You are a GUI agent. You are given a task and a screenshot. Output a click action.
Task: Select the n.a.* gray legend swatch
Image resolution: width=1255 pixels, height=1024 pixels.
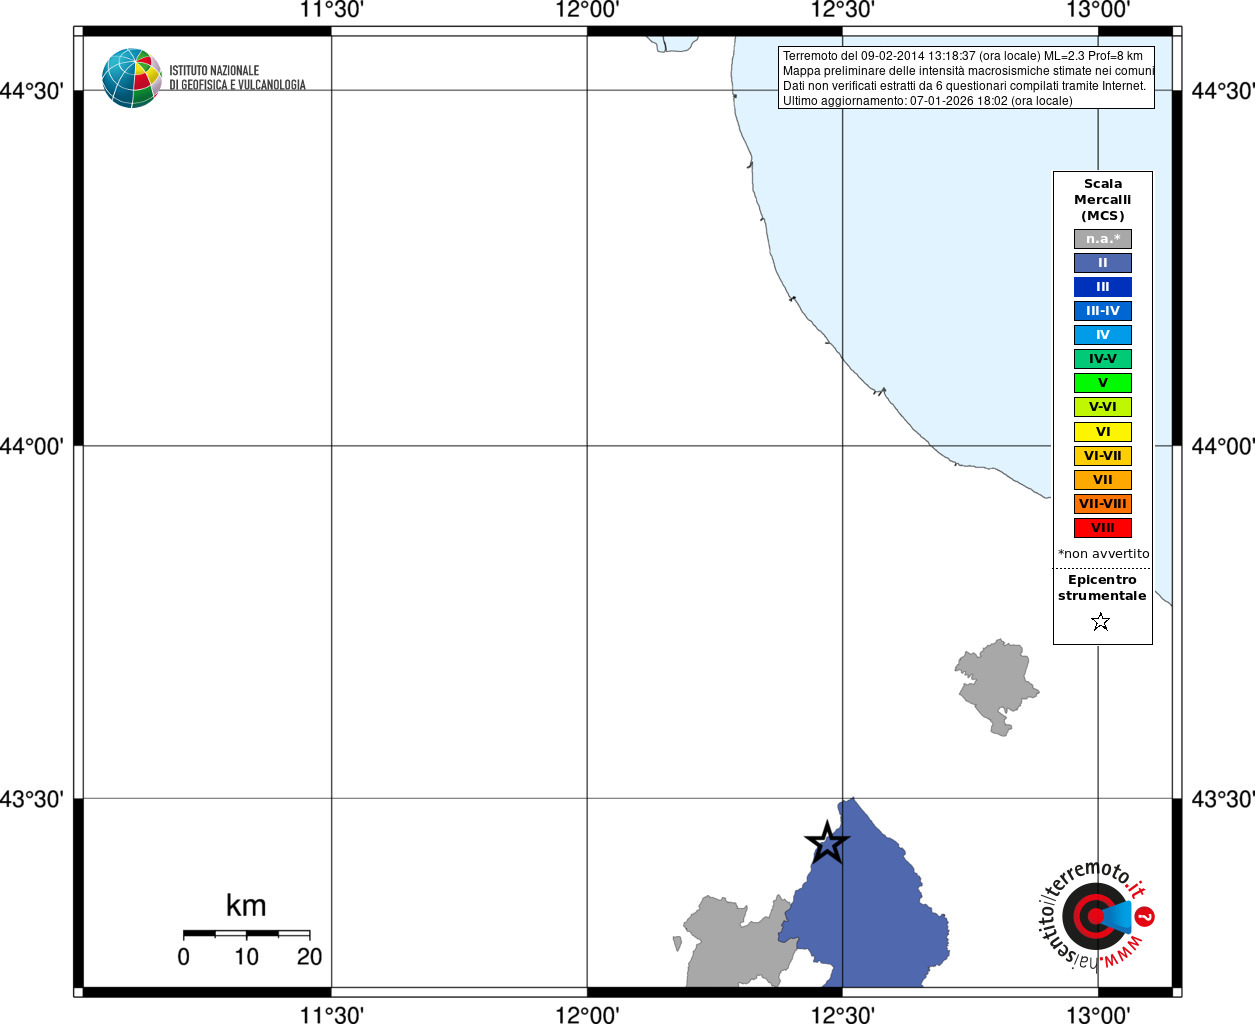click(1103, 239)
